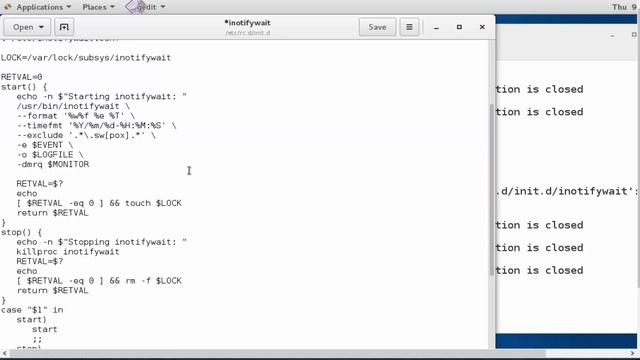Screen dimensions: 640x360
Task: Click the horizontal scrollbar at the bottom
Action: pyautogui.click(x=278, y=353)
